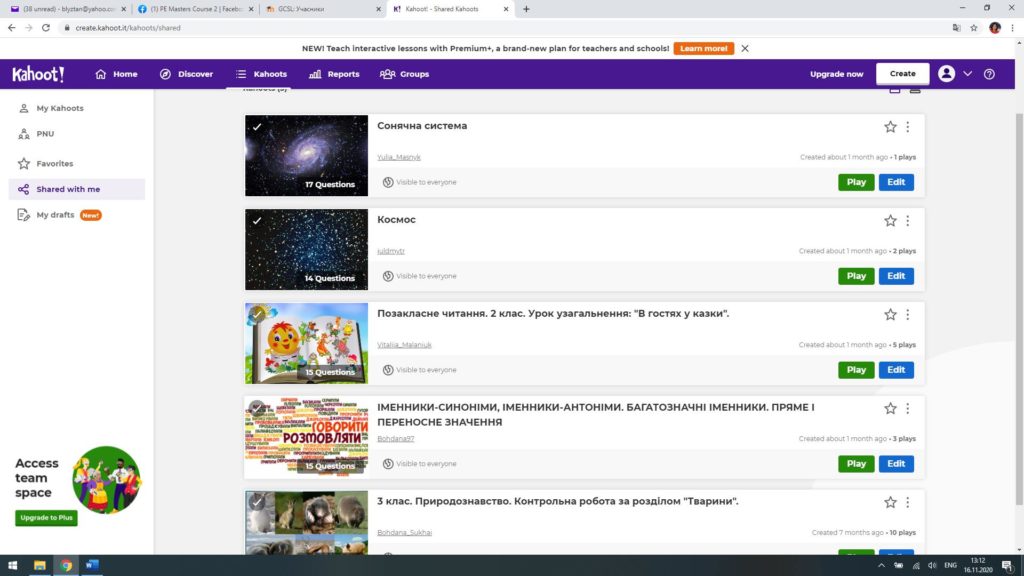
Task: Click the help question mark icon
Action: 989,74
